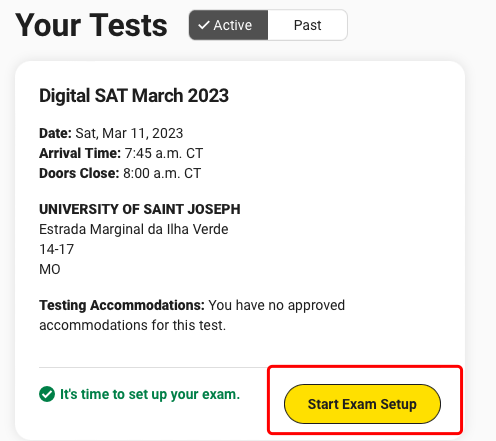Click the Arrival Time label

(x=80, y=153)
